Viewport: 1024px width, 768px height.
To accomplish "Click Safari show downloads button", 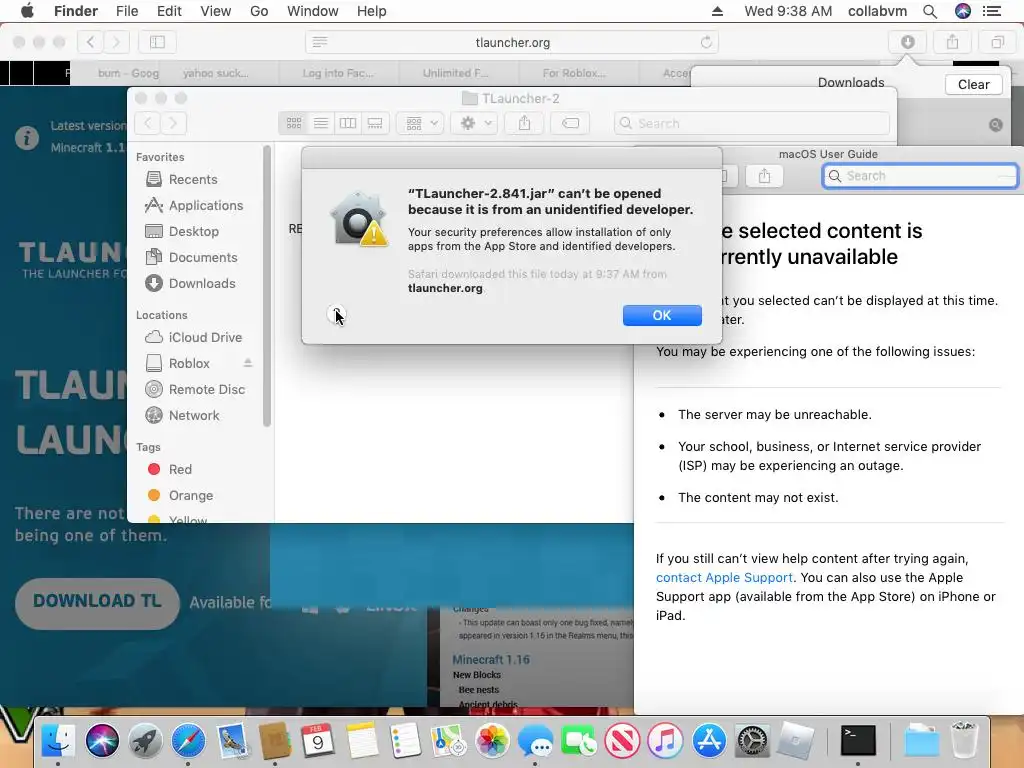I will point(908,42).
